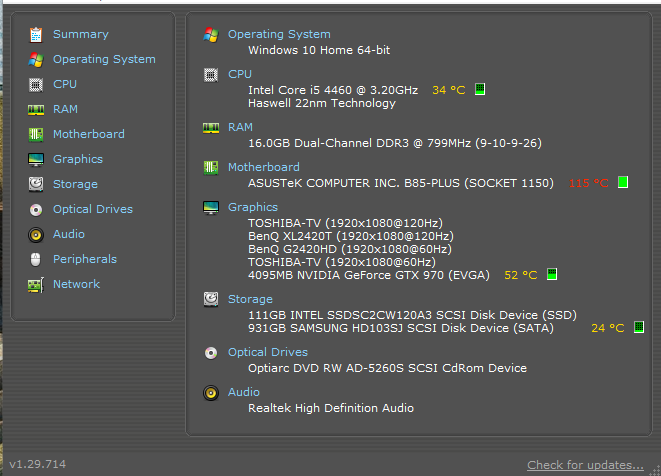Click the Windows 10 Home 64-bit text

pos(319,50)
